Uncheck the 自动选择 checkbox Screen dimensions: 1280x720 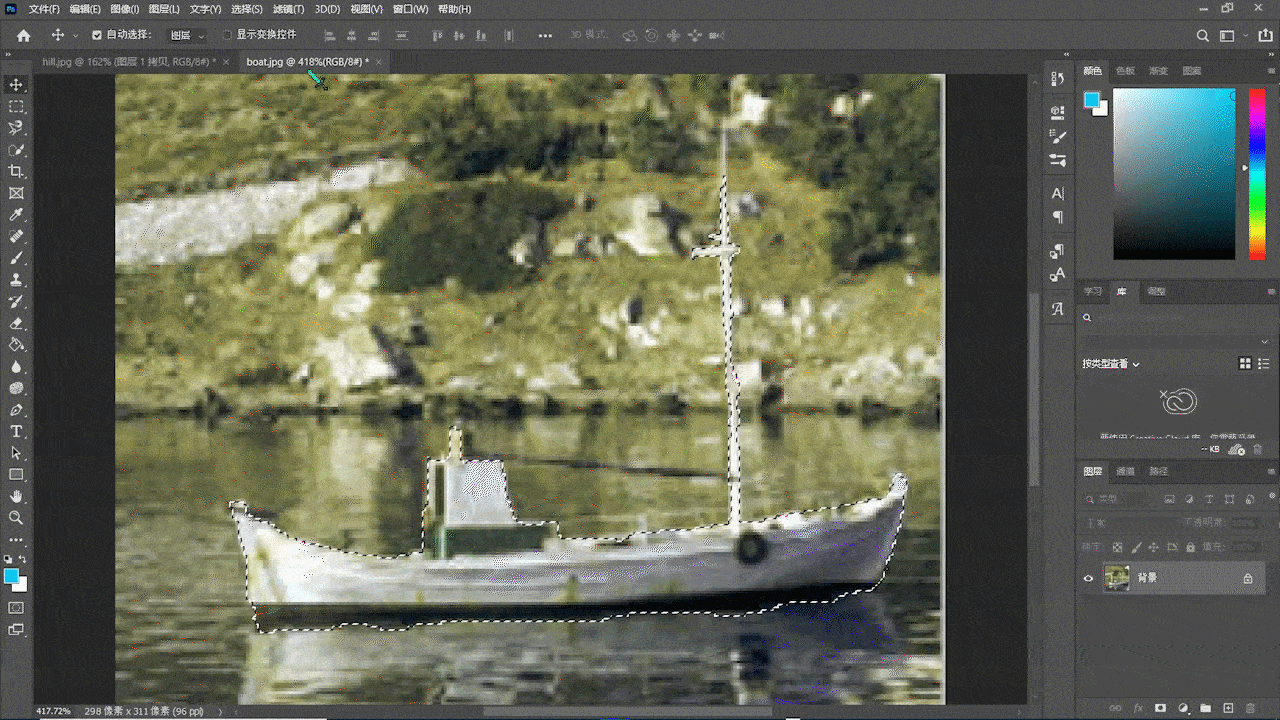click(x=97, y=35)
